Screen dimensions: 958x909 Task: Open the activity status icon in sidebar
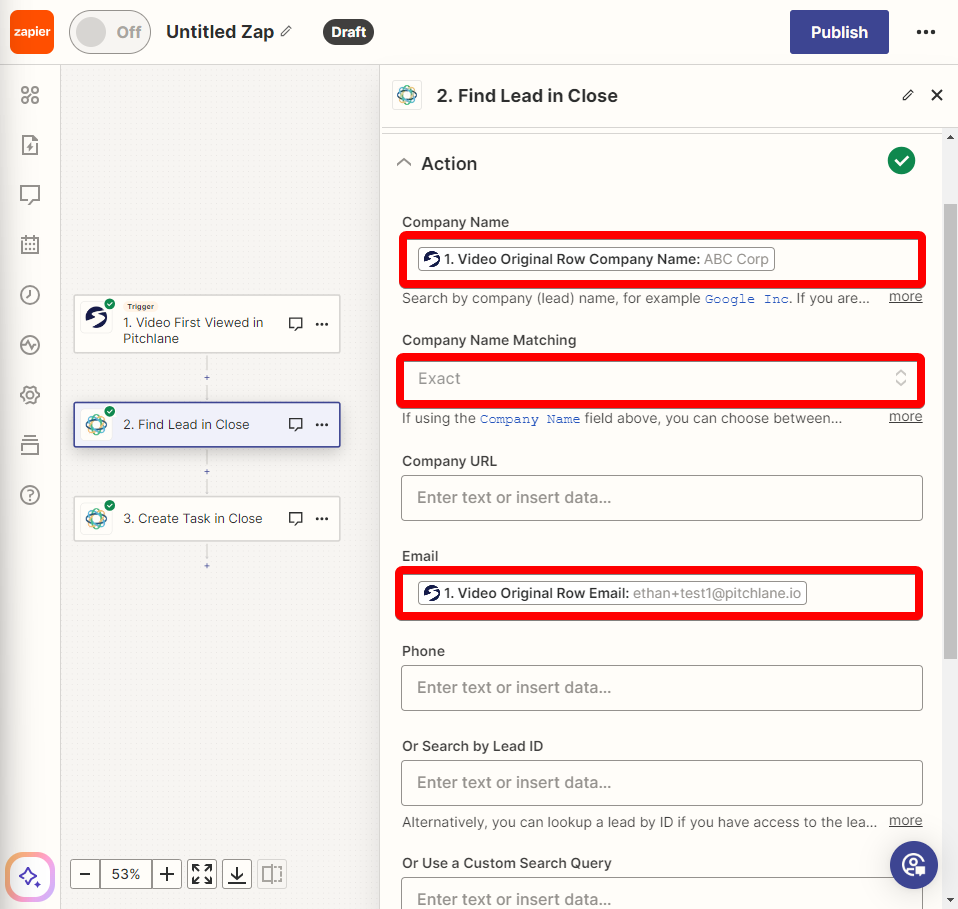tap(30, 345)
